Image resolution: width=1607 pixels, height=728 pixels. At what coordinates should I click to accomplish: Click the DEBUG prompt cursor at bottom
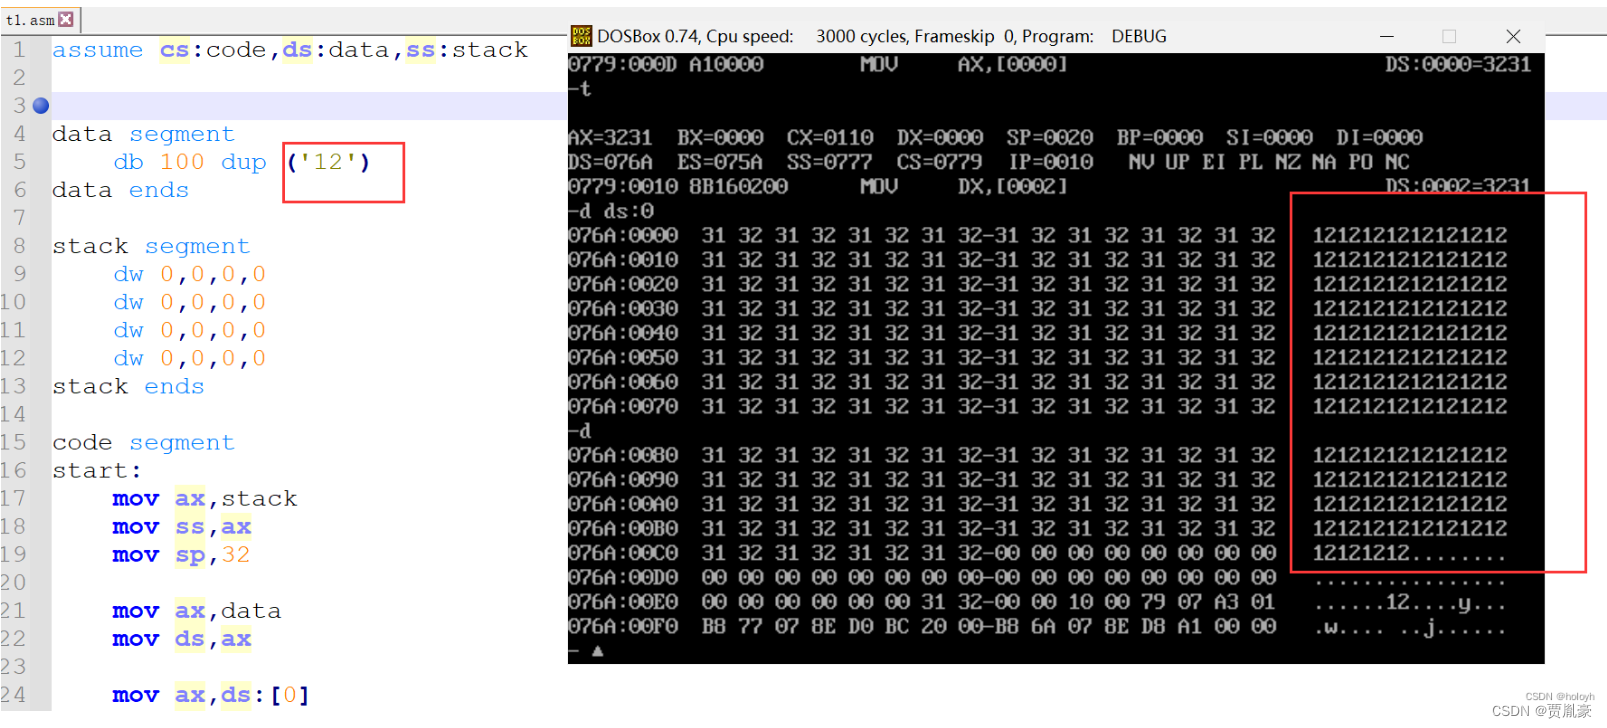pyautogui.click(x=597, y=651)
